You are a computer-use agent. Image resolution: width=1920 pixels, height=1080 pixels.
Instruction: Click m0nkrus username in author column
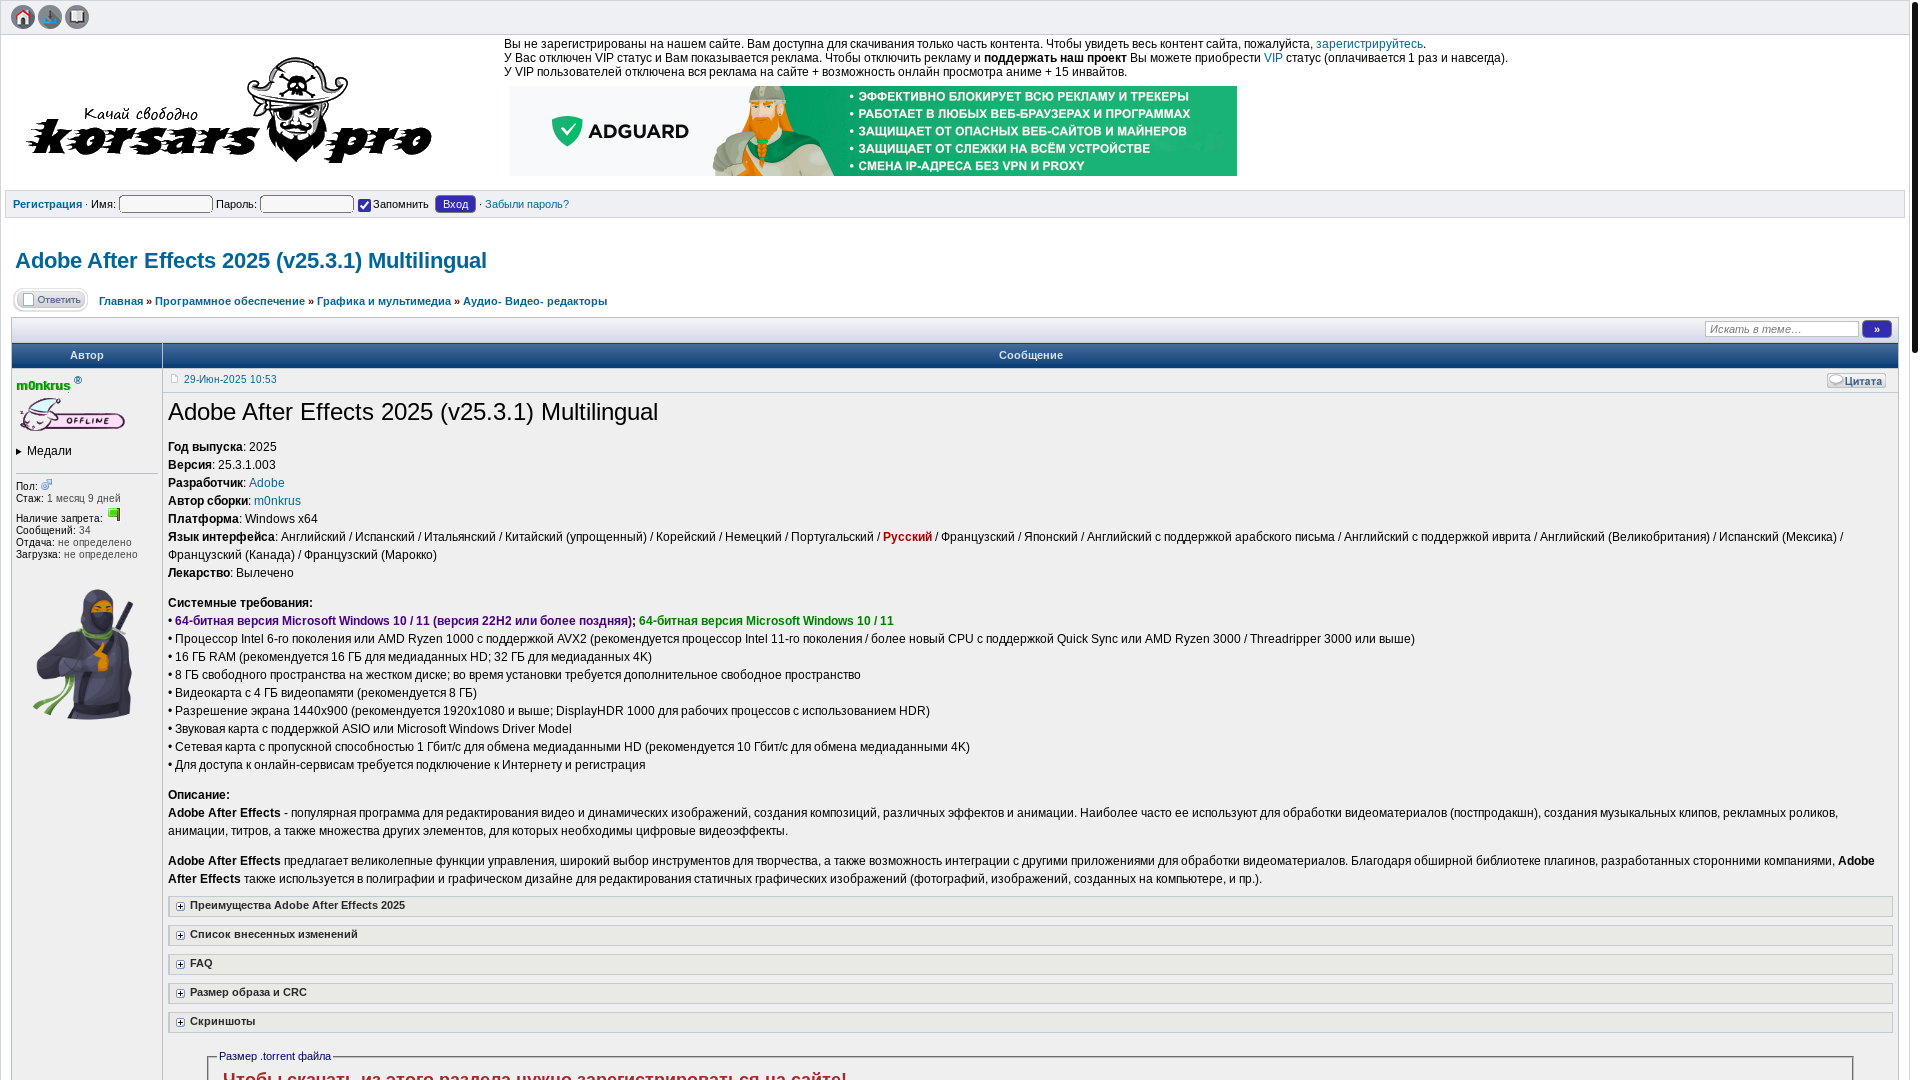[43, 386]
